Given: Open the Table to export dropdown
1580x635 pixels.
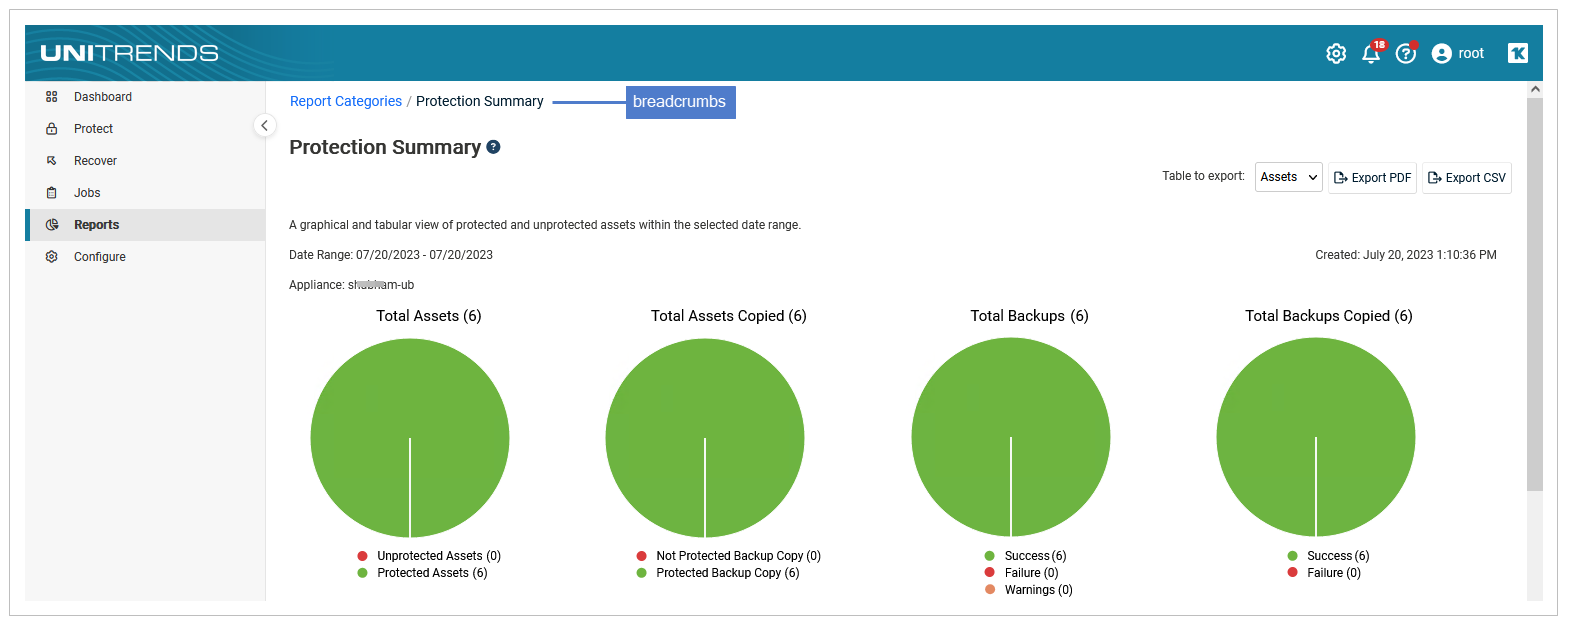Looking at the screenshot, I should 1288,177.
